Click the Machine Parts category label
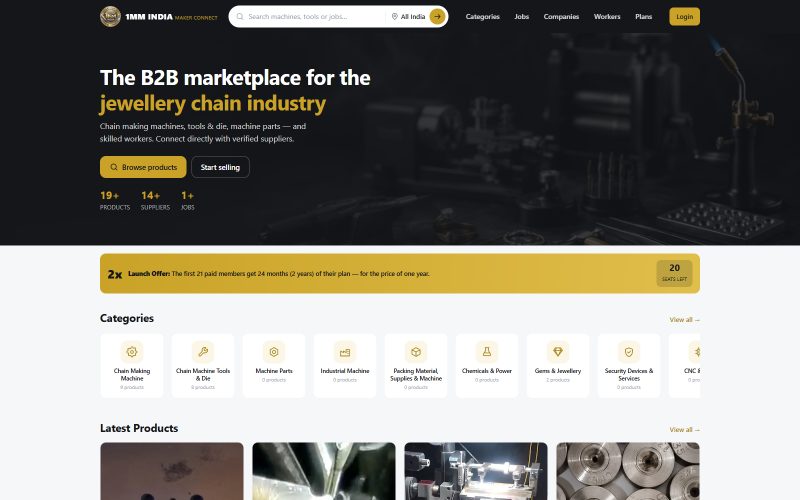 coord(274,371)
